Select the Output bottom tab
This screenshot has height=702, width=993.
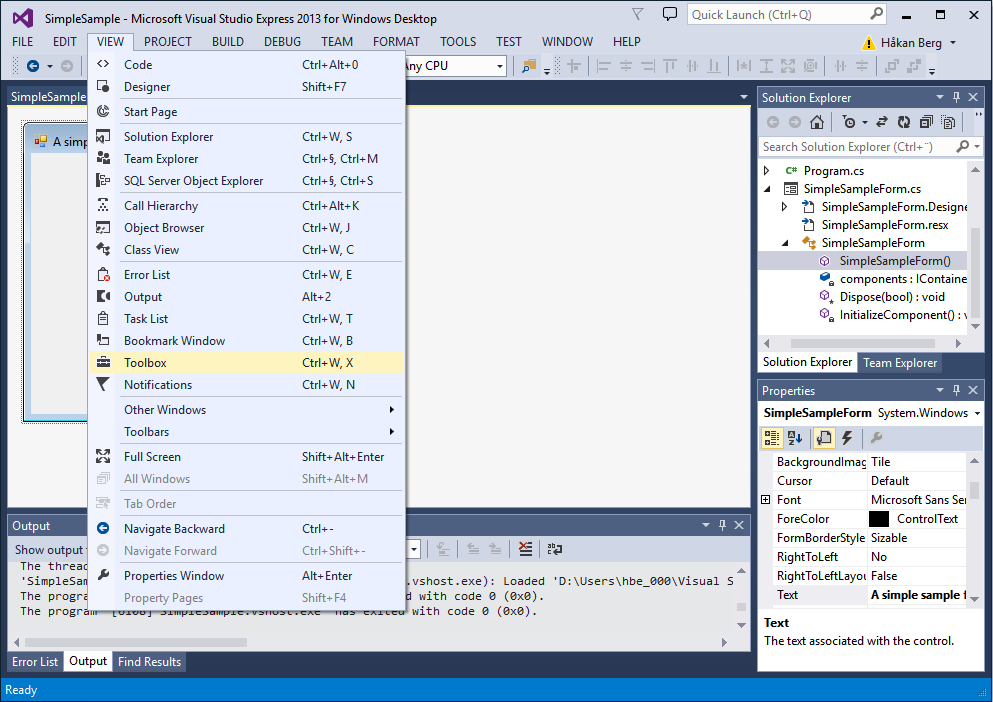coord(88,661)
